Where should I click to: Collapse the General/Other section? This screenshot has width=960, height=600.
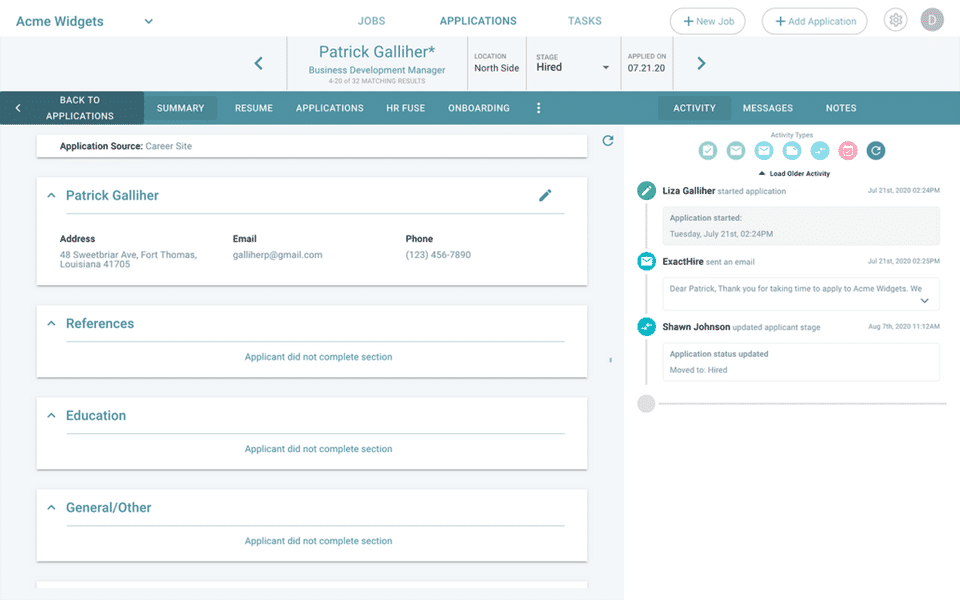[51, 508]
